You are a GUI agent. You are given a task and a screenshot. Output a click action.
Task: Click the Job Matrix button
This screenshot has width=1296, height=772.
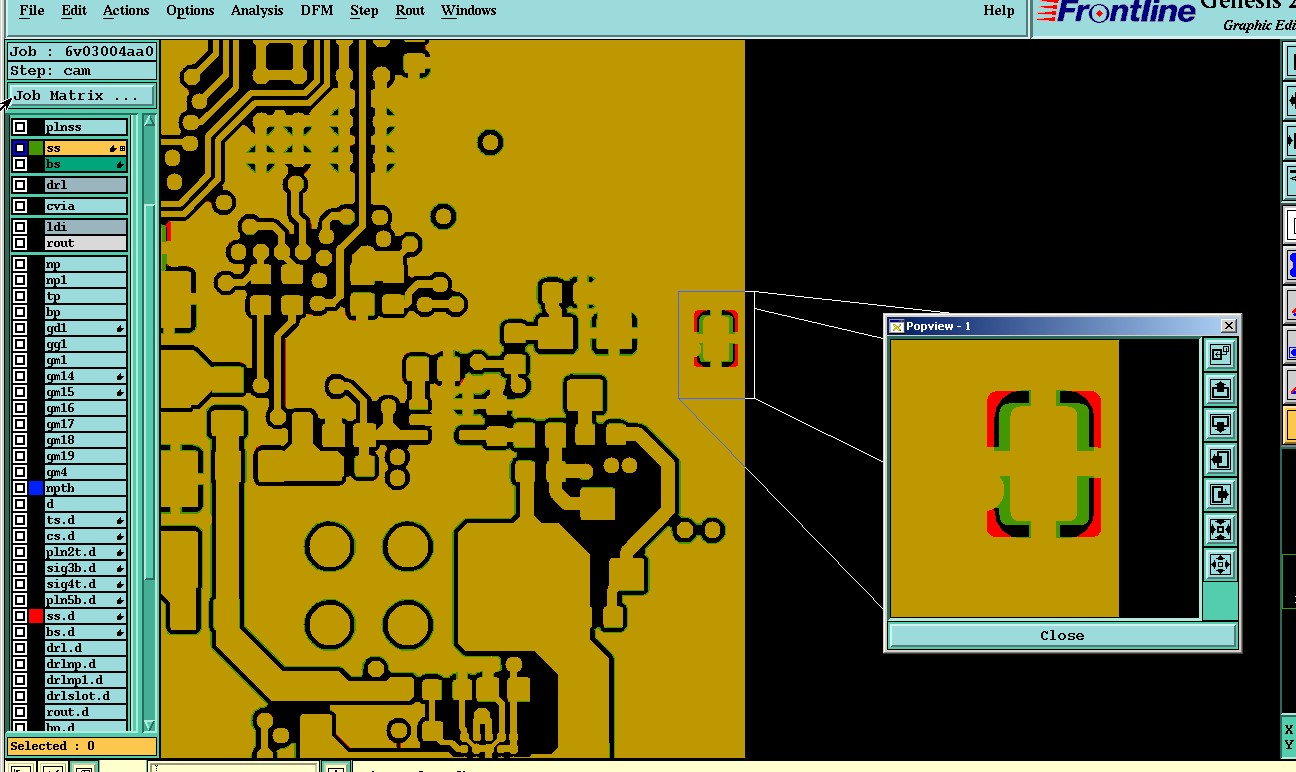coord(82,96)
